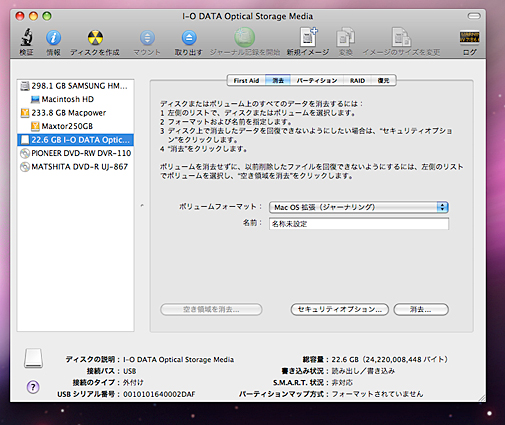Click the Enable Journaling (ジャーナル記録を開始) icon

click(x=244, y=37)
